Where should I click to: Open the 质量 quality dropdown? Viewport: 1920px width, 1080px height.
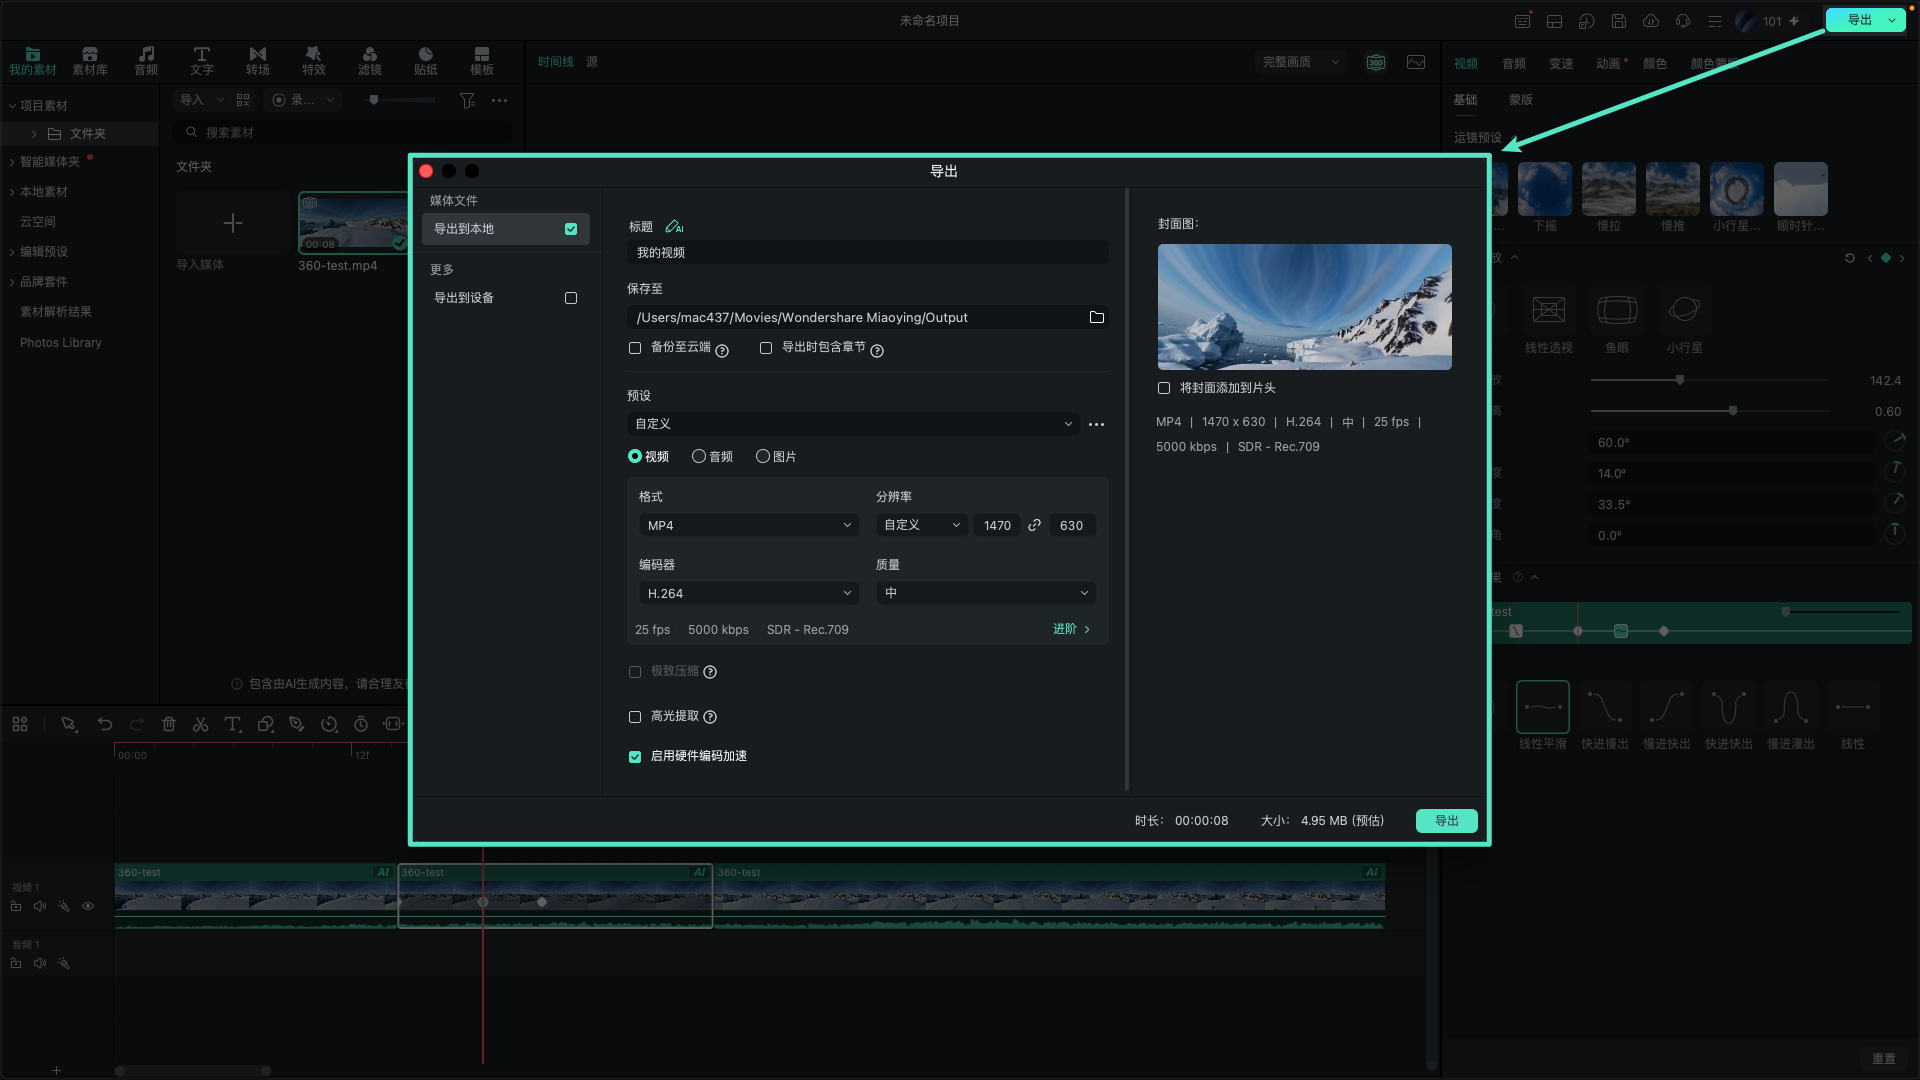pos(986,593)
